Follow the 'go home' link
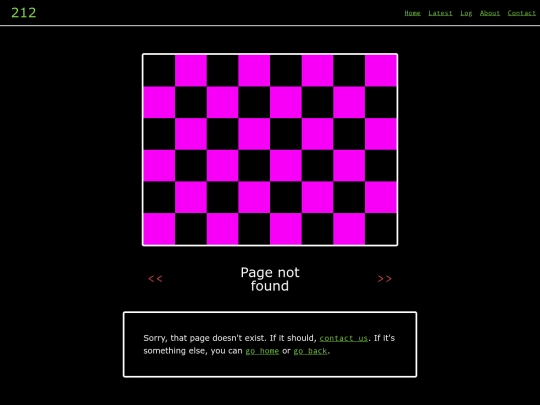The height and width of the screenshot is (405, 540). pyautogui.click(x=262, y=351)
